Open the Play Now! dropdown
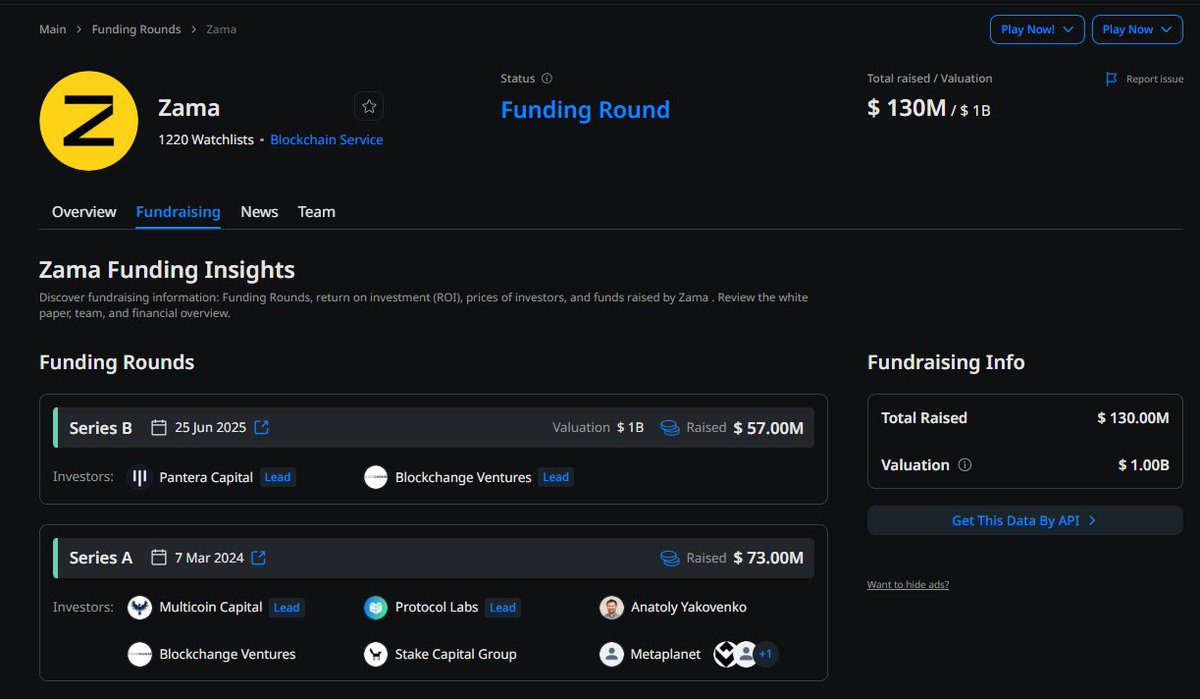Viewport: 1200px width, 699px height. pyautogui.click(x=1037, y=29)
